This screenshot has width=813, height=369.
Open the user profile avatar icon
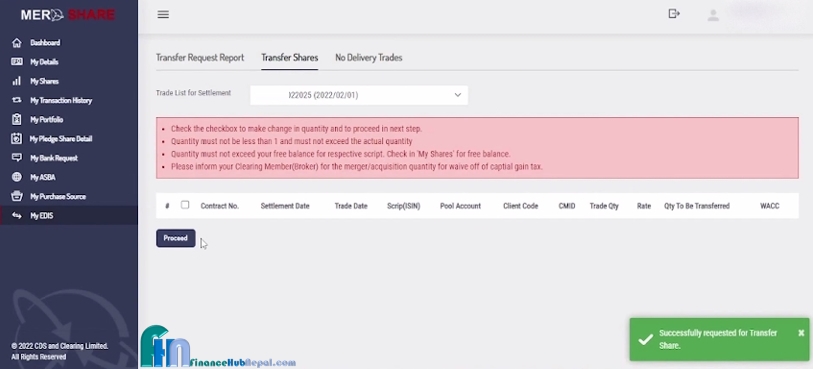pos(713,16)
